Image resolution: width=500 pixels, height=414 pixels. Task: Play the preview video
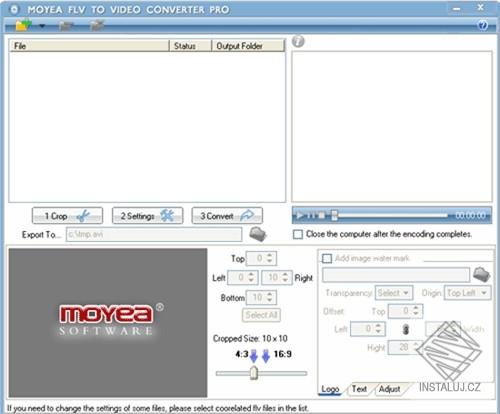300,215
